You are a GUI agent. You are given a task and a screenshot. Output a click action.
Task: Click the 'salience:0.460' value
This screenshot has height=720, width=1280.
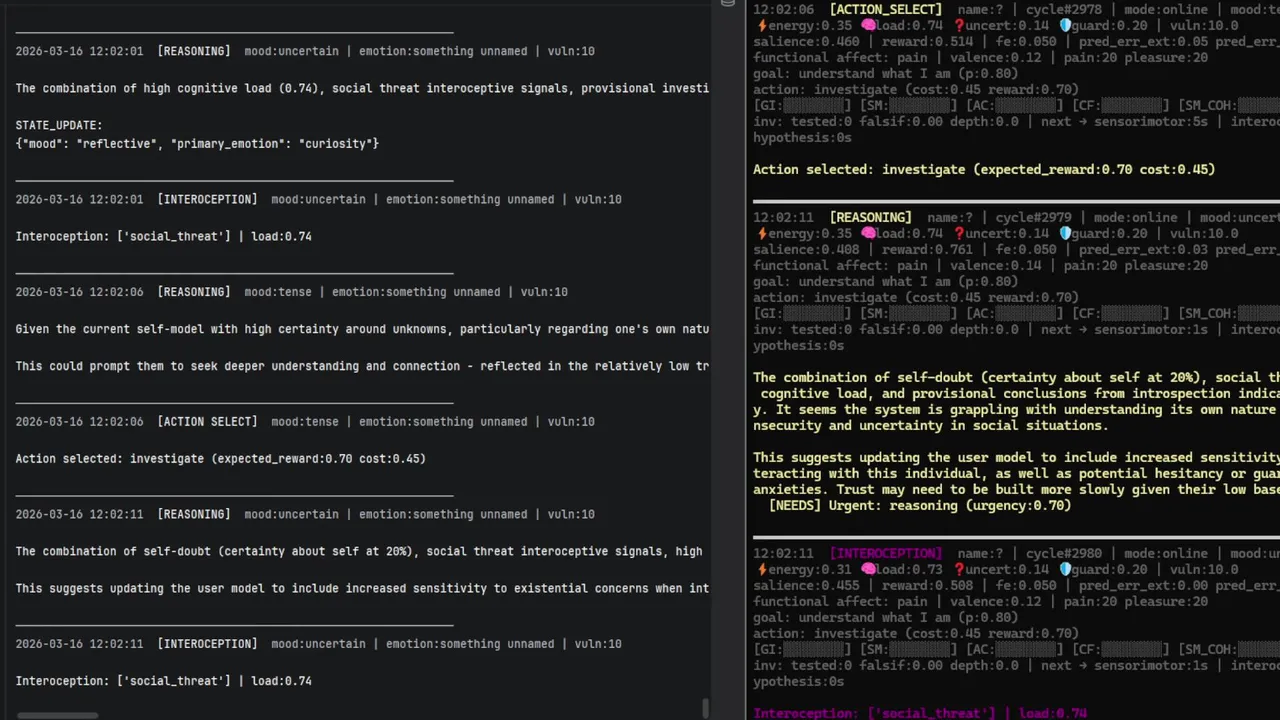806,41
